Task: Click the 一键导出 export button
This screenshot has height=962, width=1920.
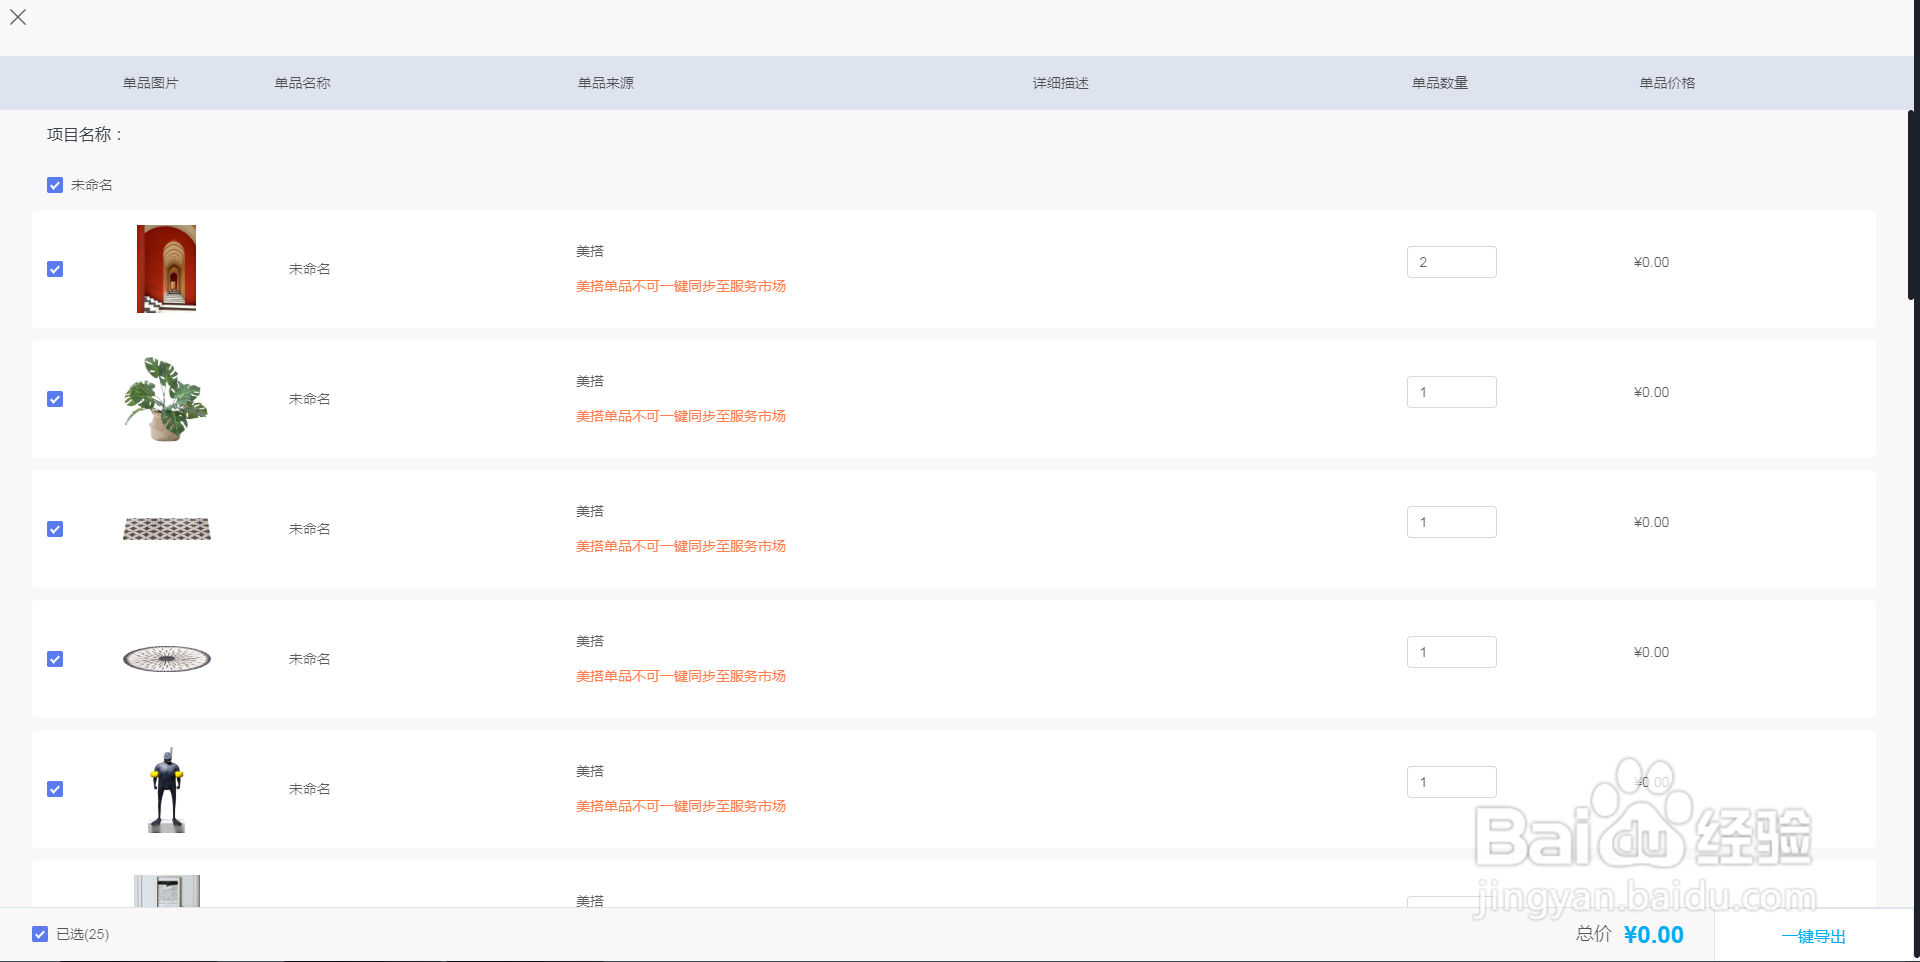Action: (x=1813, y=936)
